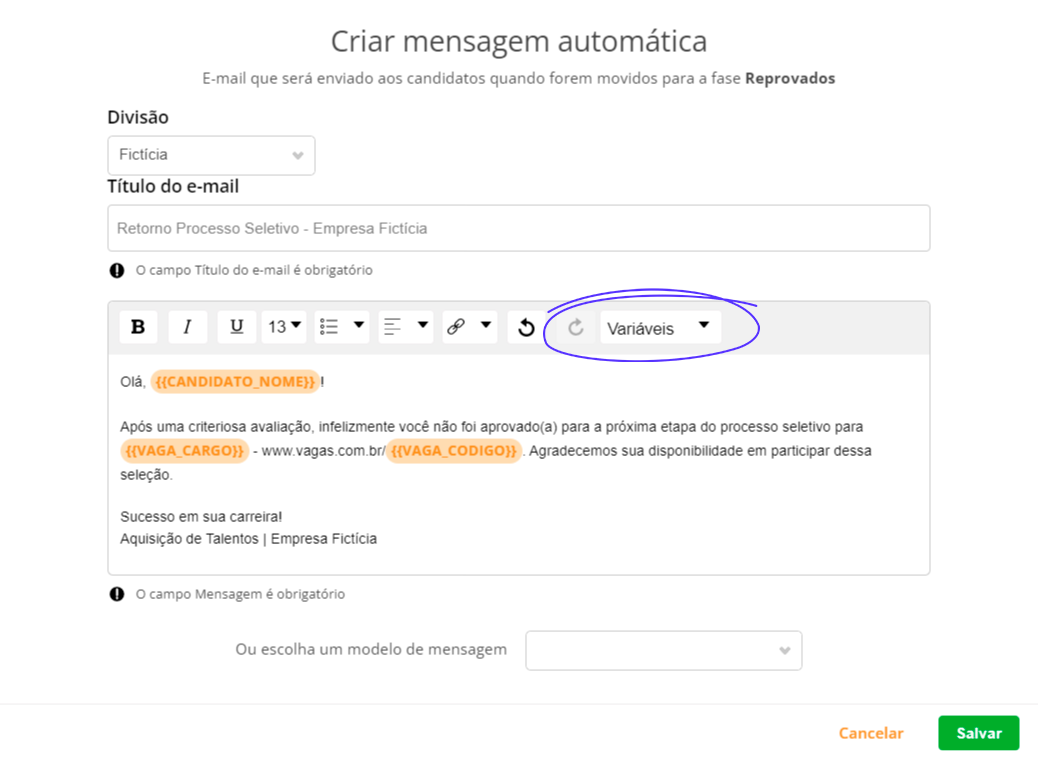Expand the list style options arrow
1038x760 pixels.
pyautogui.click(x=358, y=325)
